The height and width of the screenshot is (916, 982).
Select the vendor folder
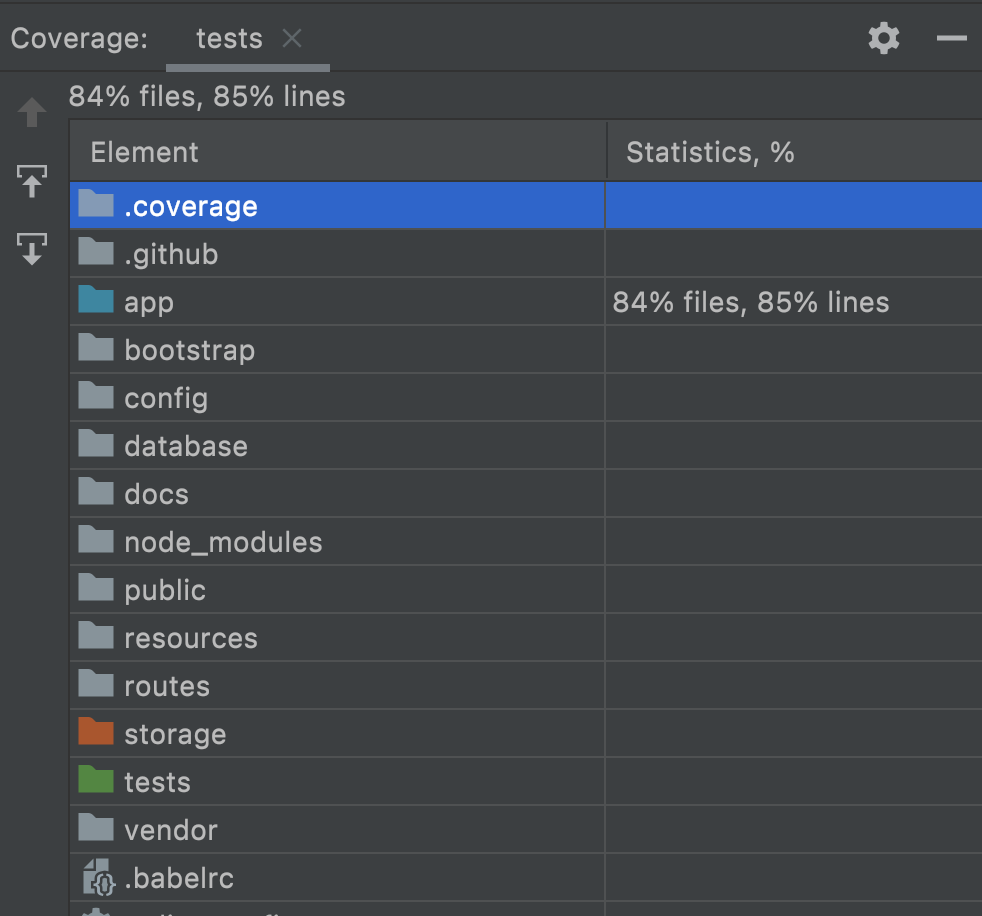170,830
